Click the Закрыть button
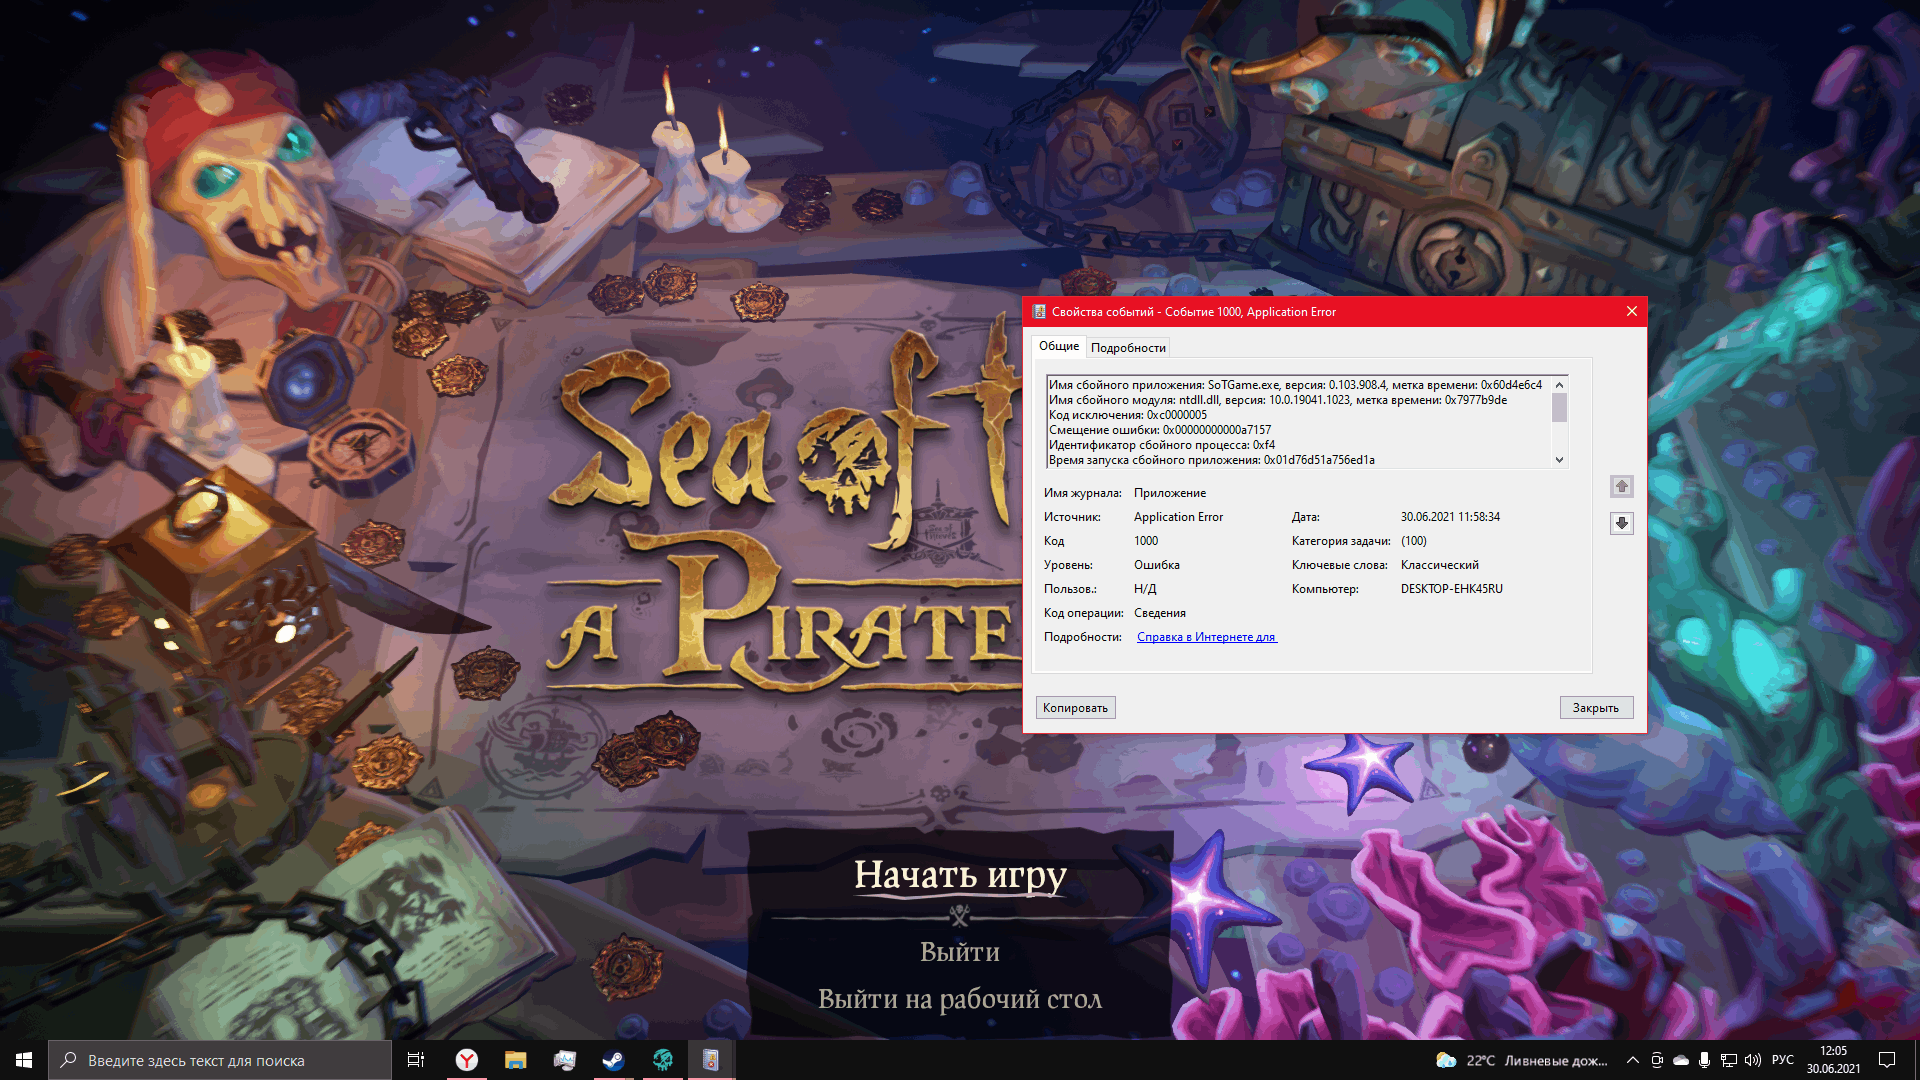1920x1080 pixels. coord(1596,708)
